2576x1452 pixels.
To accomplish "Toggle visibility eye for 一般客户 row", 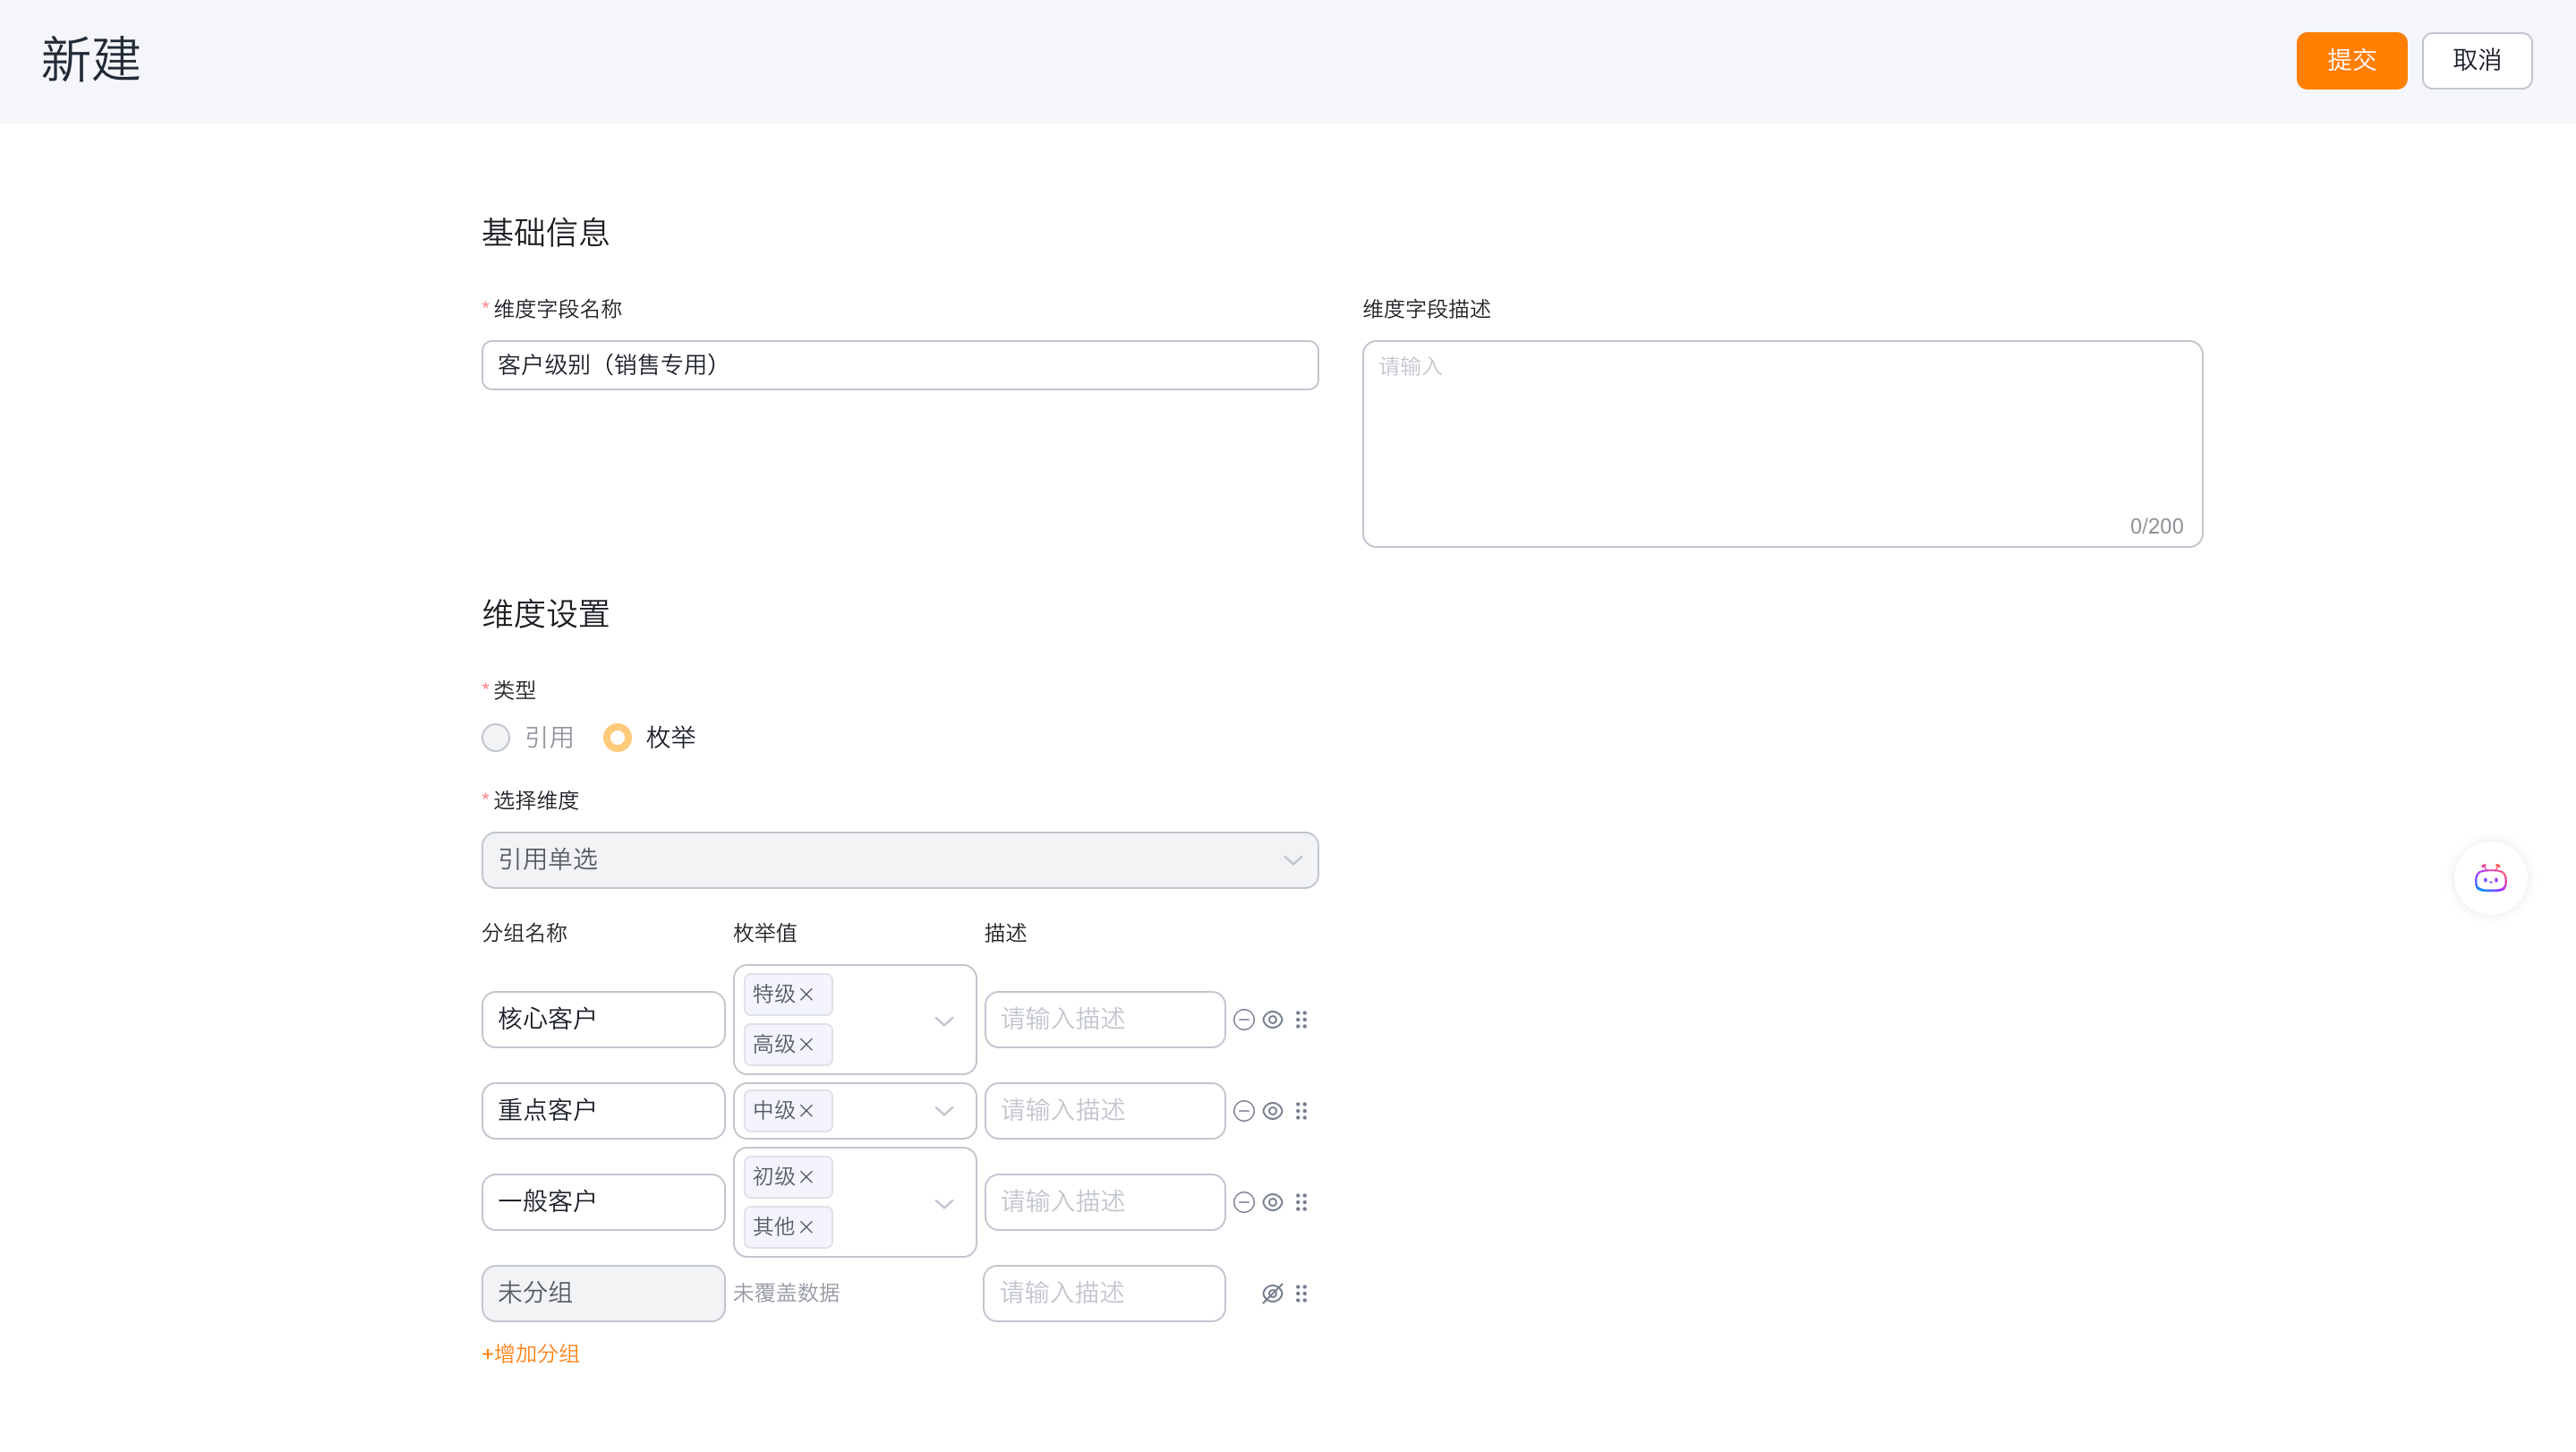I will coord(1272,1202).
